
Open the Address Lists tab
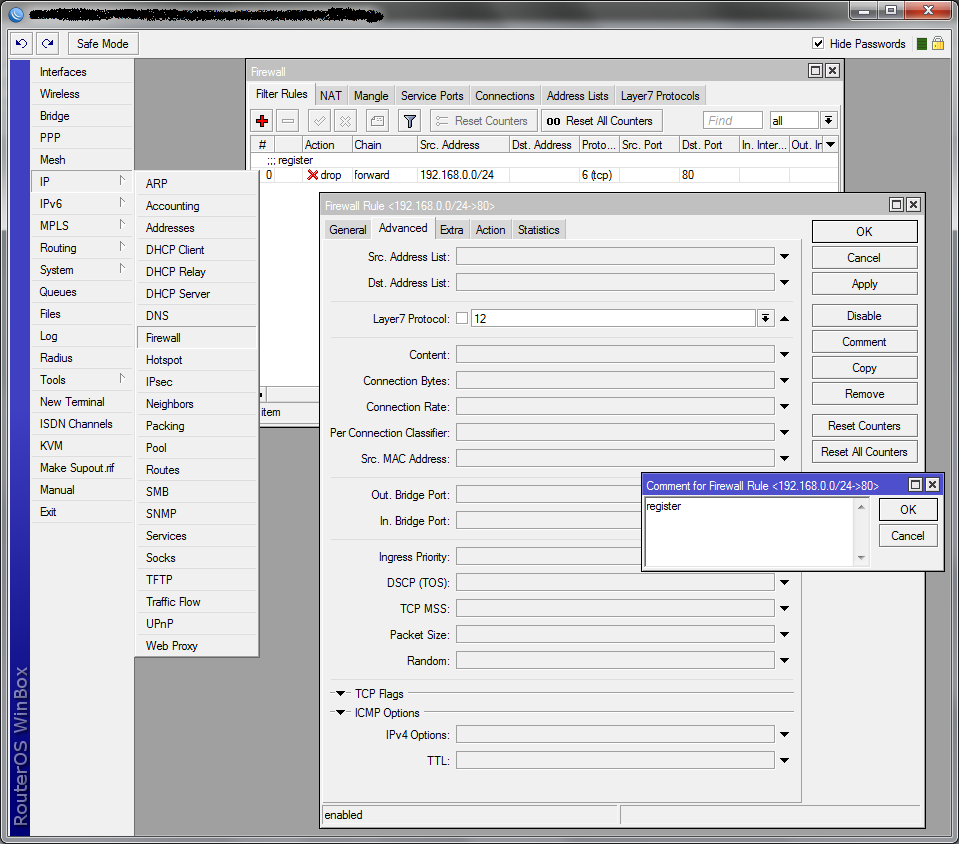point(577,95)
